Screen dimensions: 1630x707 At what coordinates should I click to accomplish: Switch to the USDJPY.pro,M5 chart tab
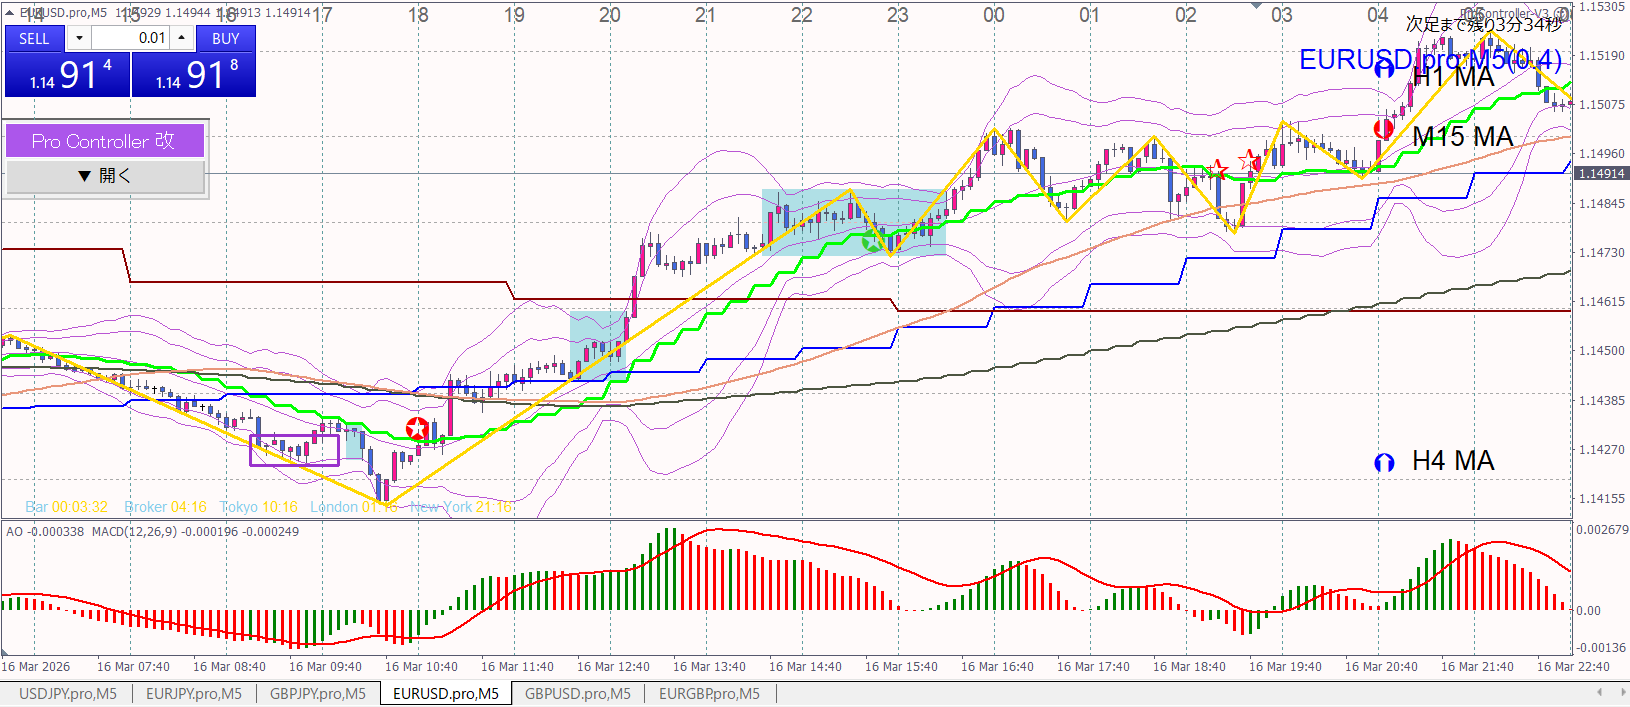point(67,693)
